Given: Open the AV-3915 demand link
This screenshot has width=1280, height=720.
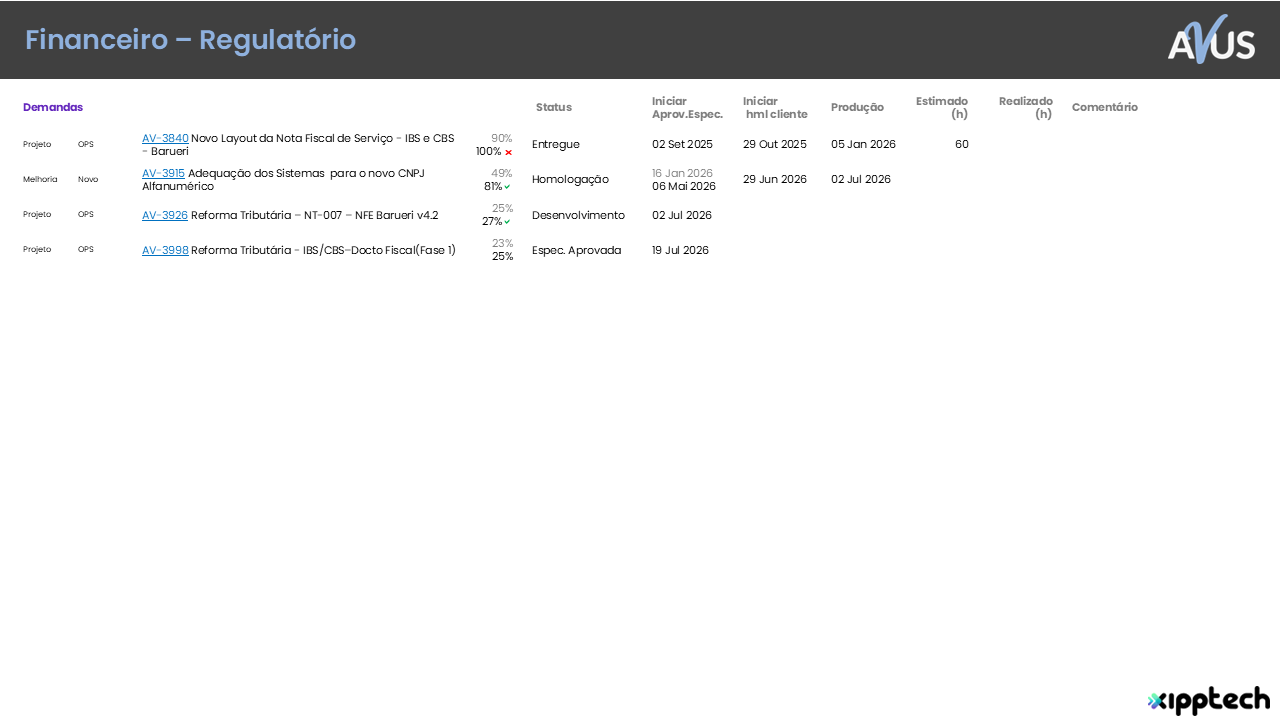Looking at the screenshot, I should pos(163,173).
